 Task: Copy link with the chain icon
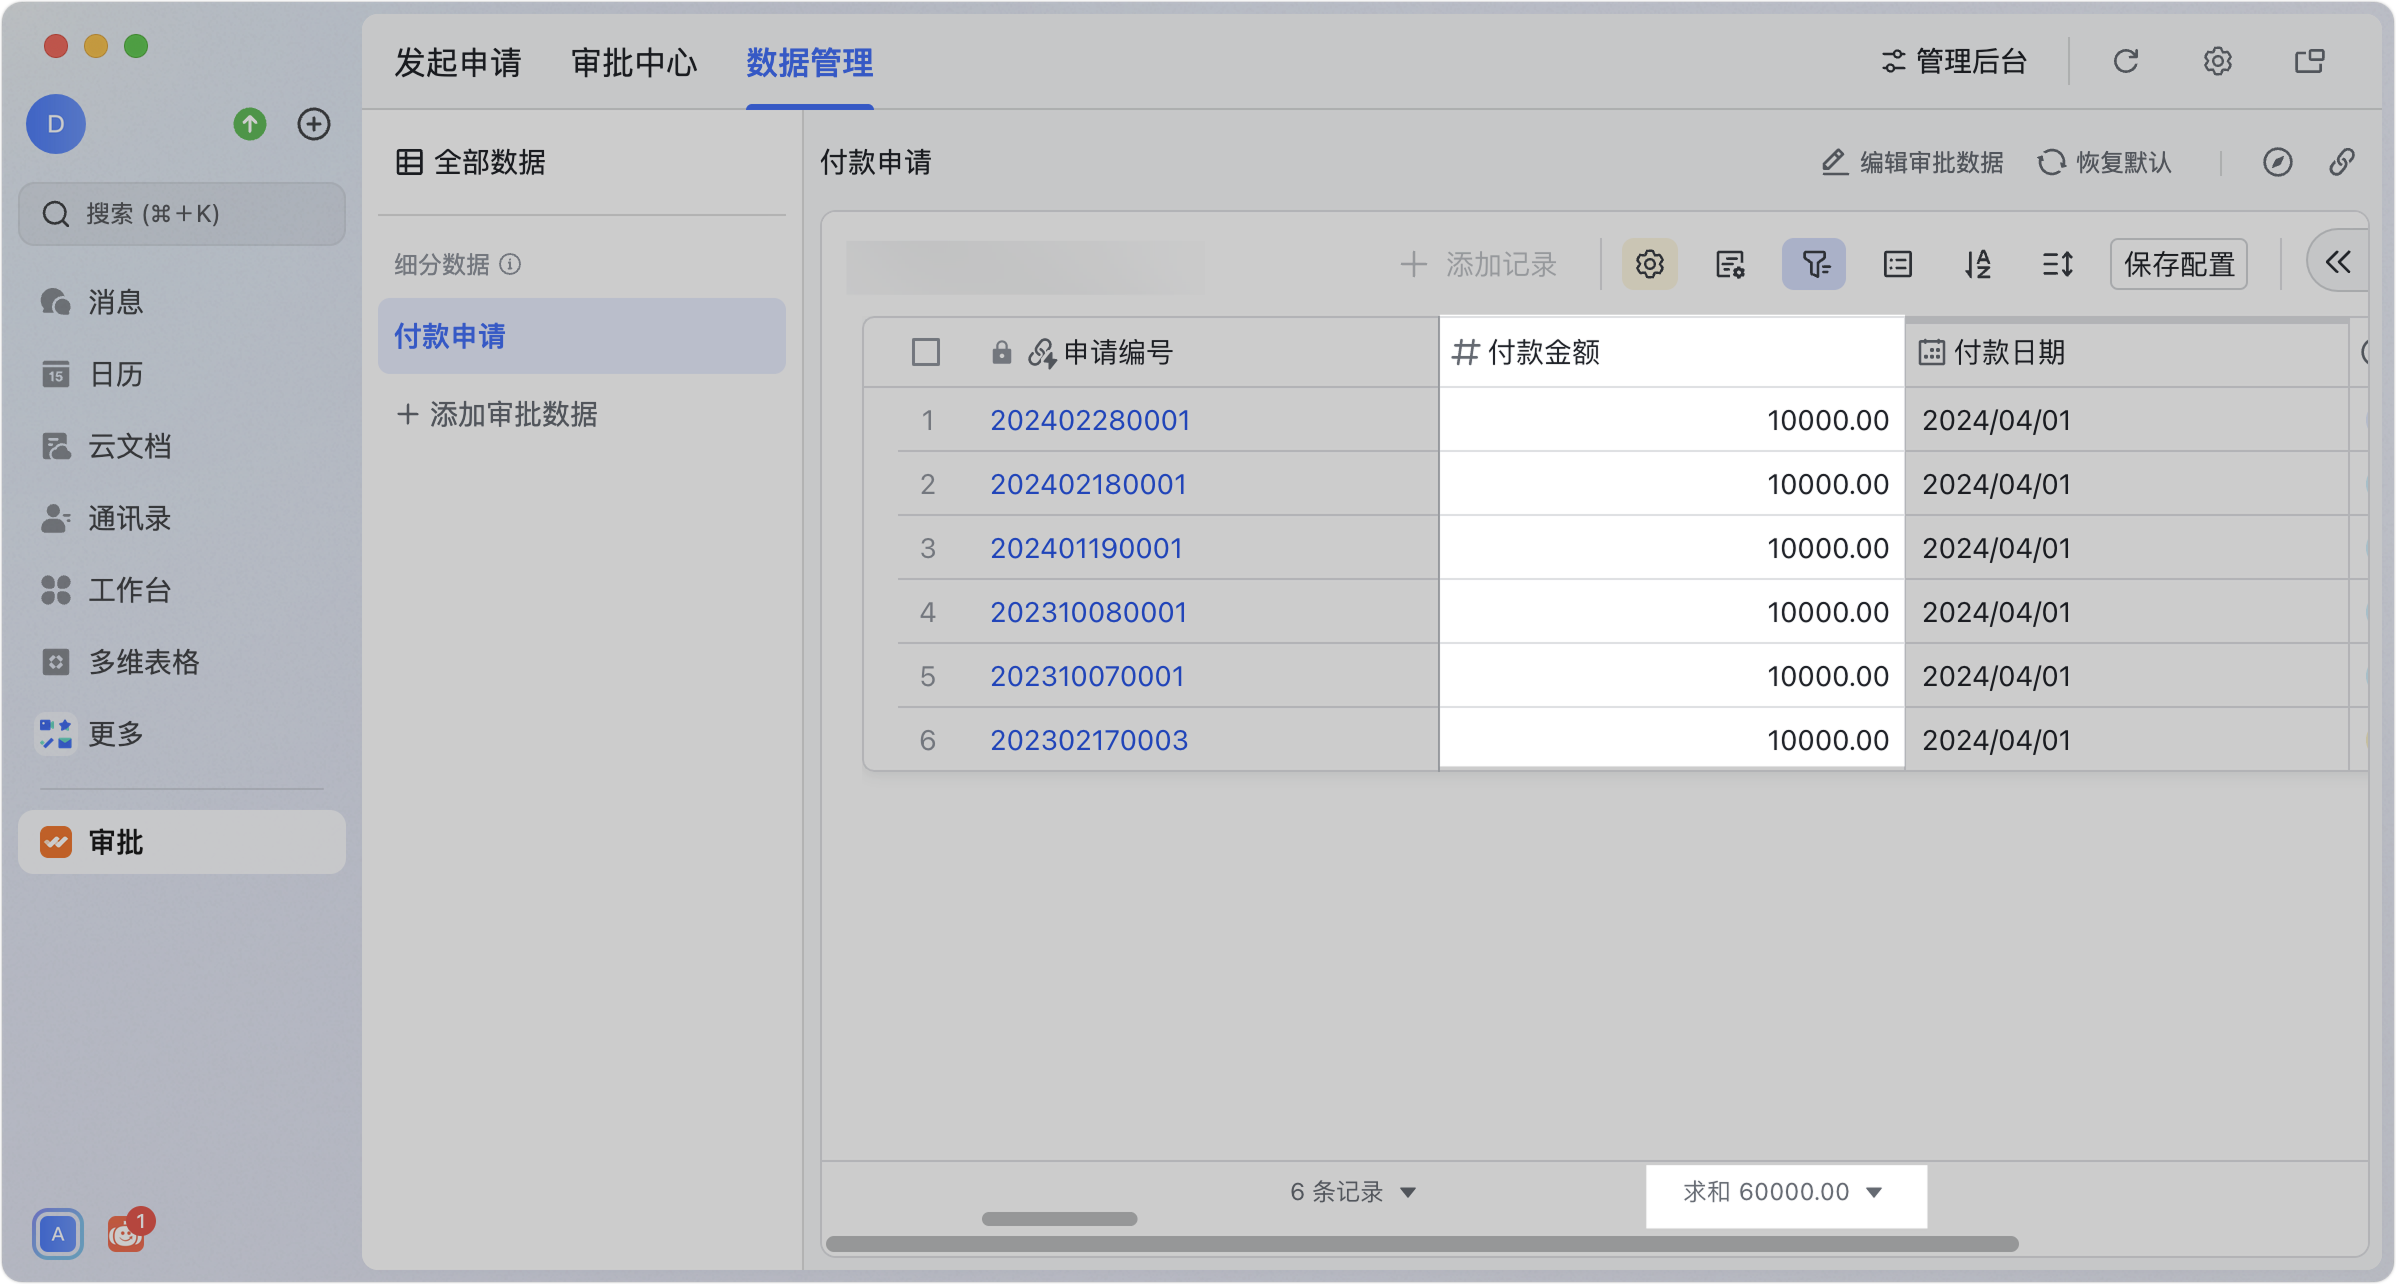point(2342,162)
